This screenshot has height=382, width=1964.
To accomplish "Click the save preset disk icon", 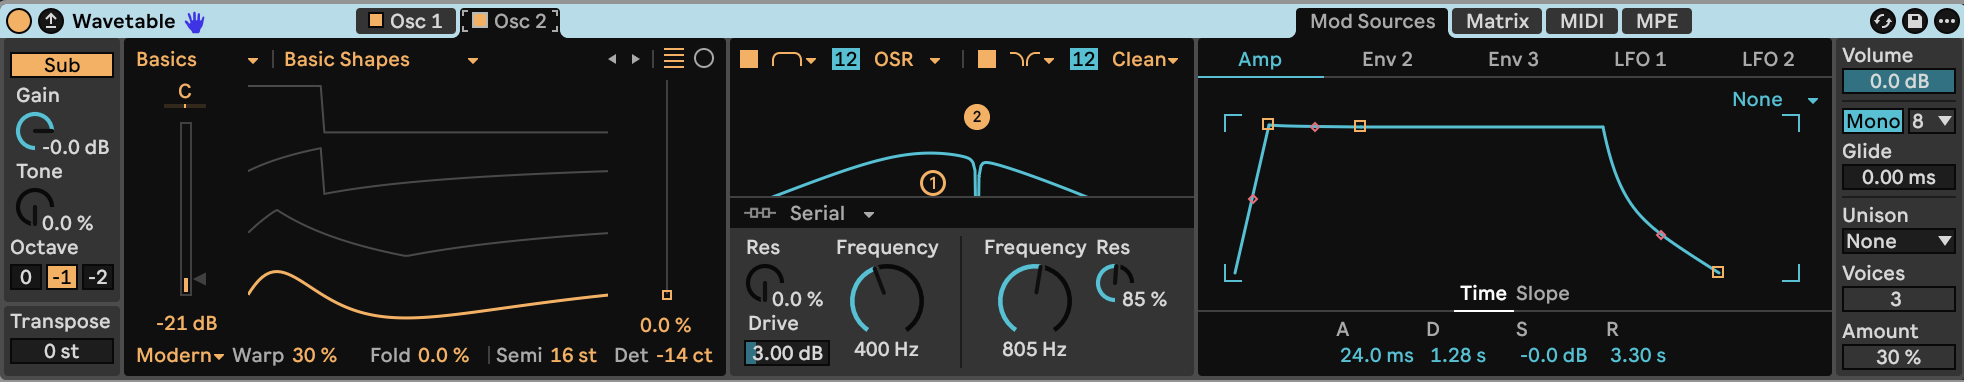I will [1914, 21].
